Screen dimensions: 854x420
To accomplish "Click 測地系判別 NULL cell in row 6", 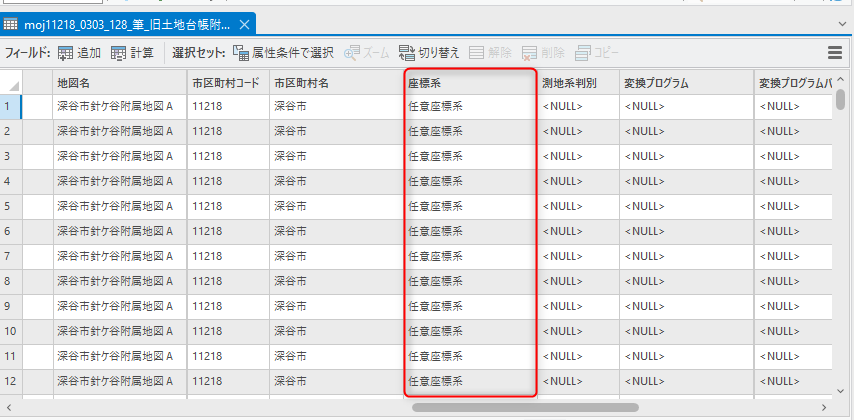I will (578, 231).
